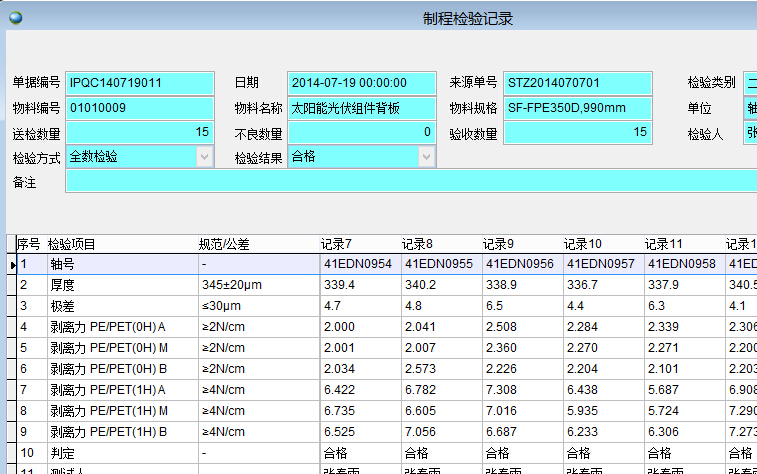This screenshot has height=474, width=757.
Task: Focus the 物料编号 field 01010009
Action: [x=139, y=108]
